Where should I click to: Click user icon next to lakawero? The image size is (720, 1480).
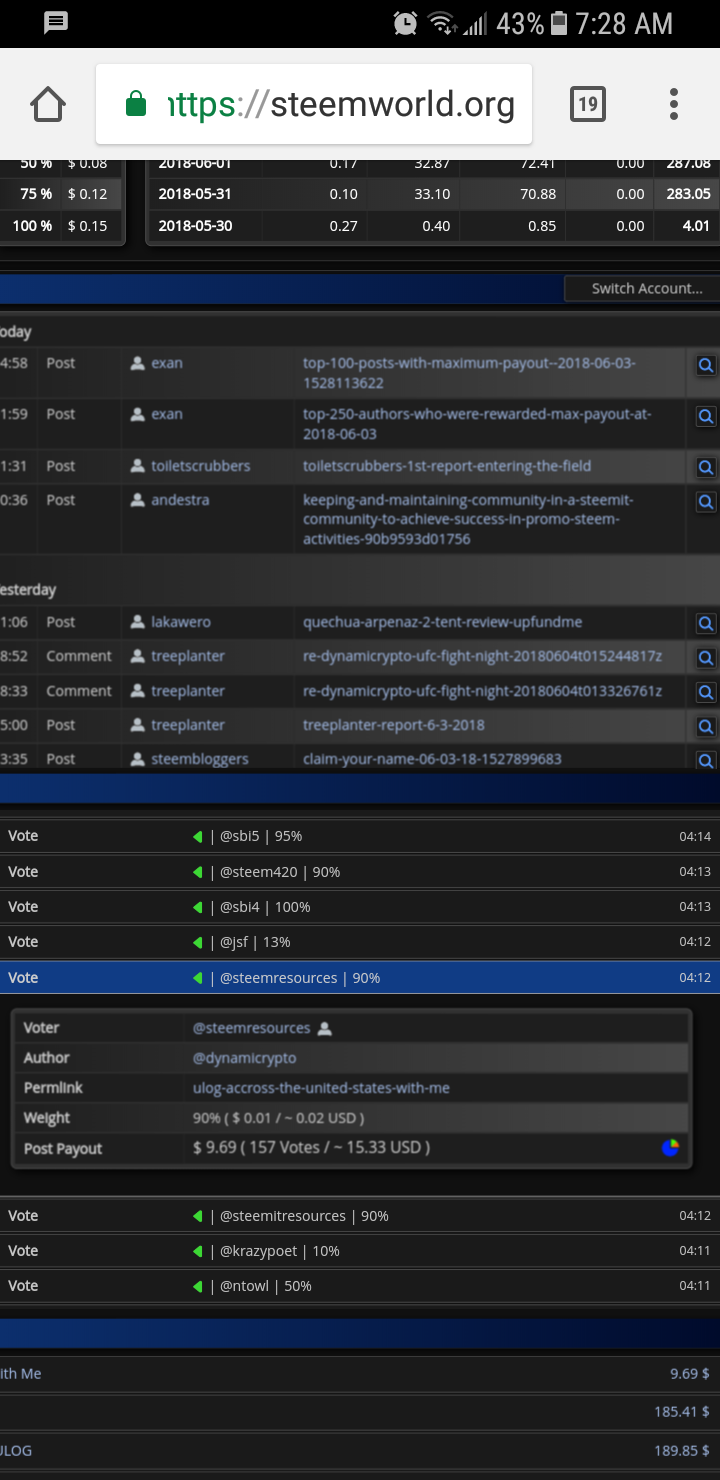click(138, 622)
